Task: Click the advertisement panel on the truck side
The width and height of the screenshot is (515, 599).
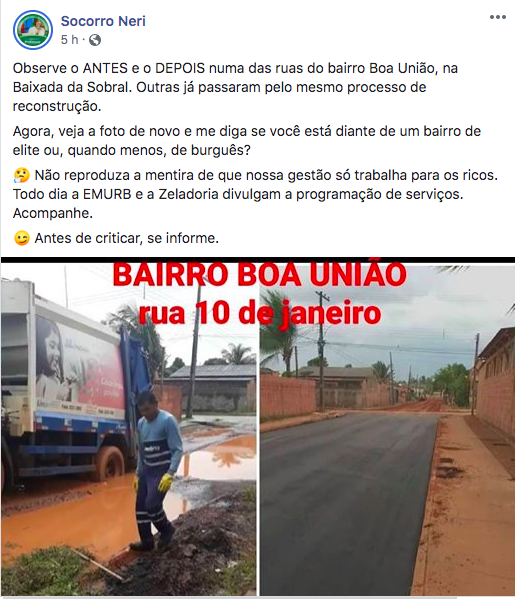Action: pyautogui.click(x=79, y=365)
